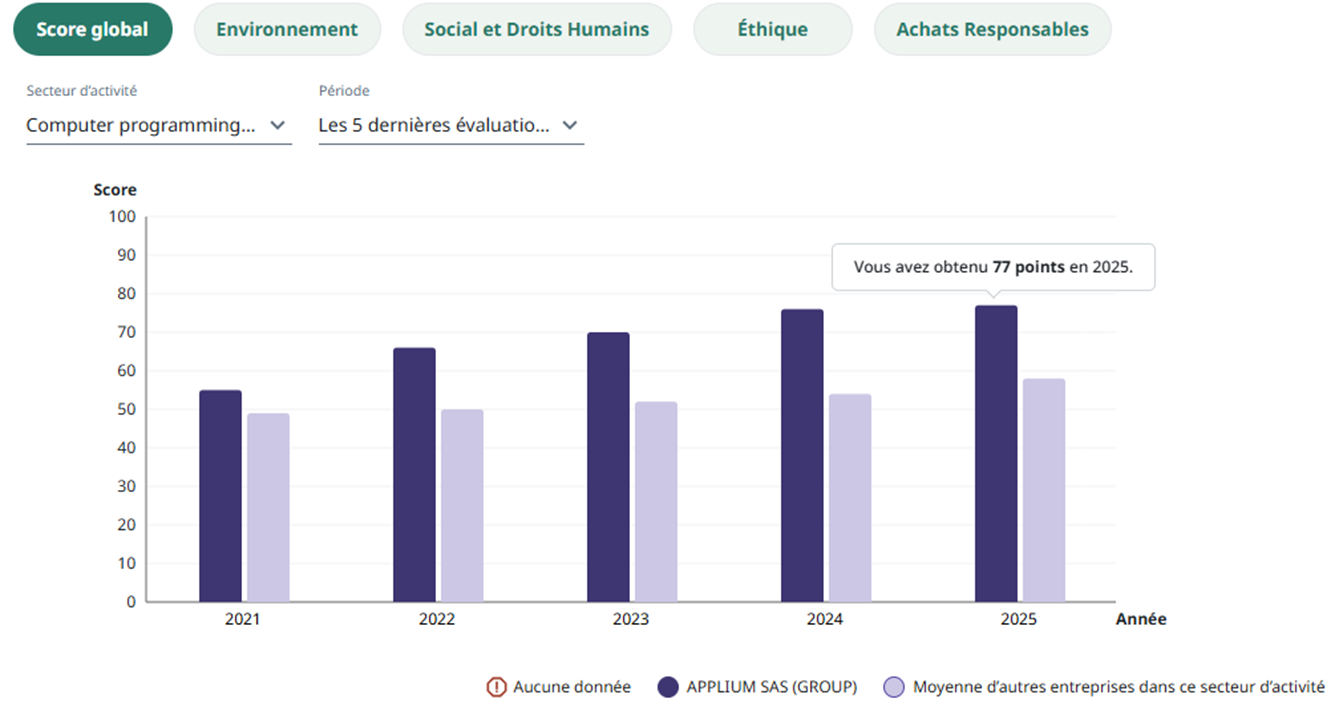
Task: Go to the Éthique tab
Action: (772, 29)
